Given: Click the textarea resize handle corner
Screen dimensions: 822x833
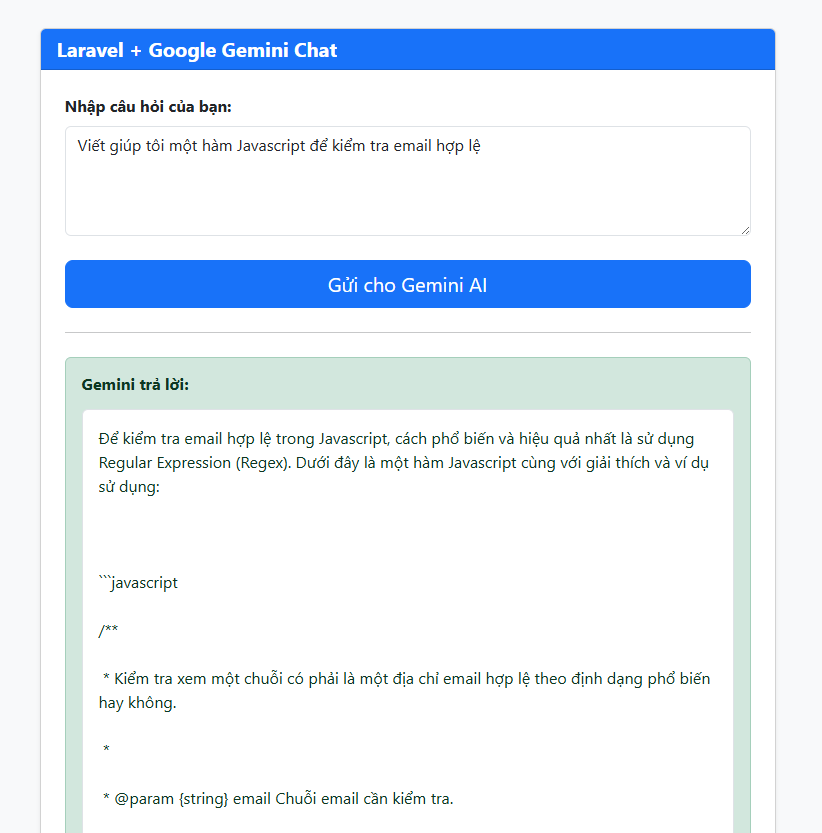Looking at the screenshot, I should [744, 230].
